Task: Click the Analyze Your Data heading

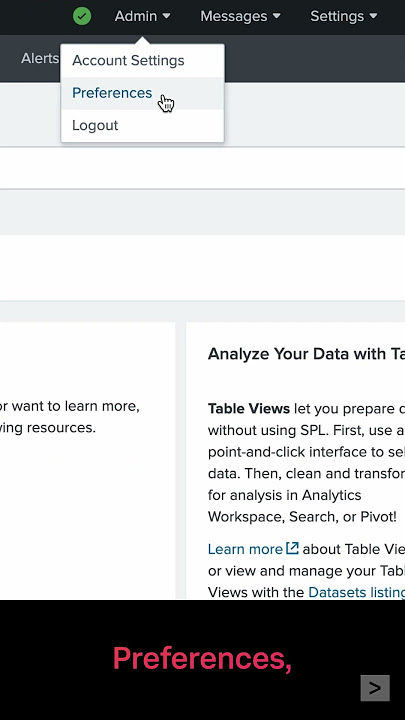Action: click(306, 354)
